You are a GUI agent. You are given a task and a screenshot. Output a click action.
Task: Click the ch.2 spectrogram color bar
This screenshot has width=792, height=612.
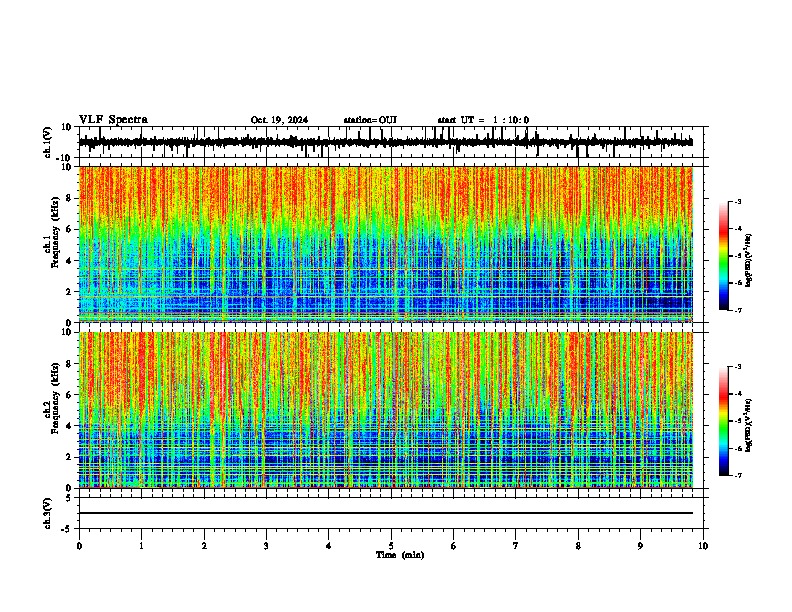[x=724, y=421]
